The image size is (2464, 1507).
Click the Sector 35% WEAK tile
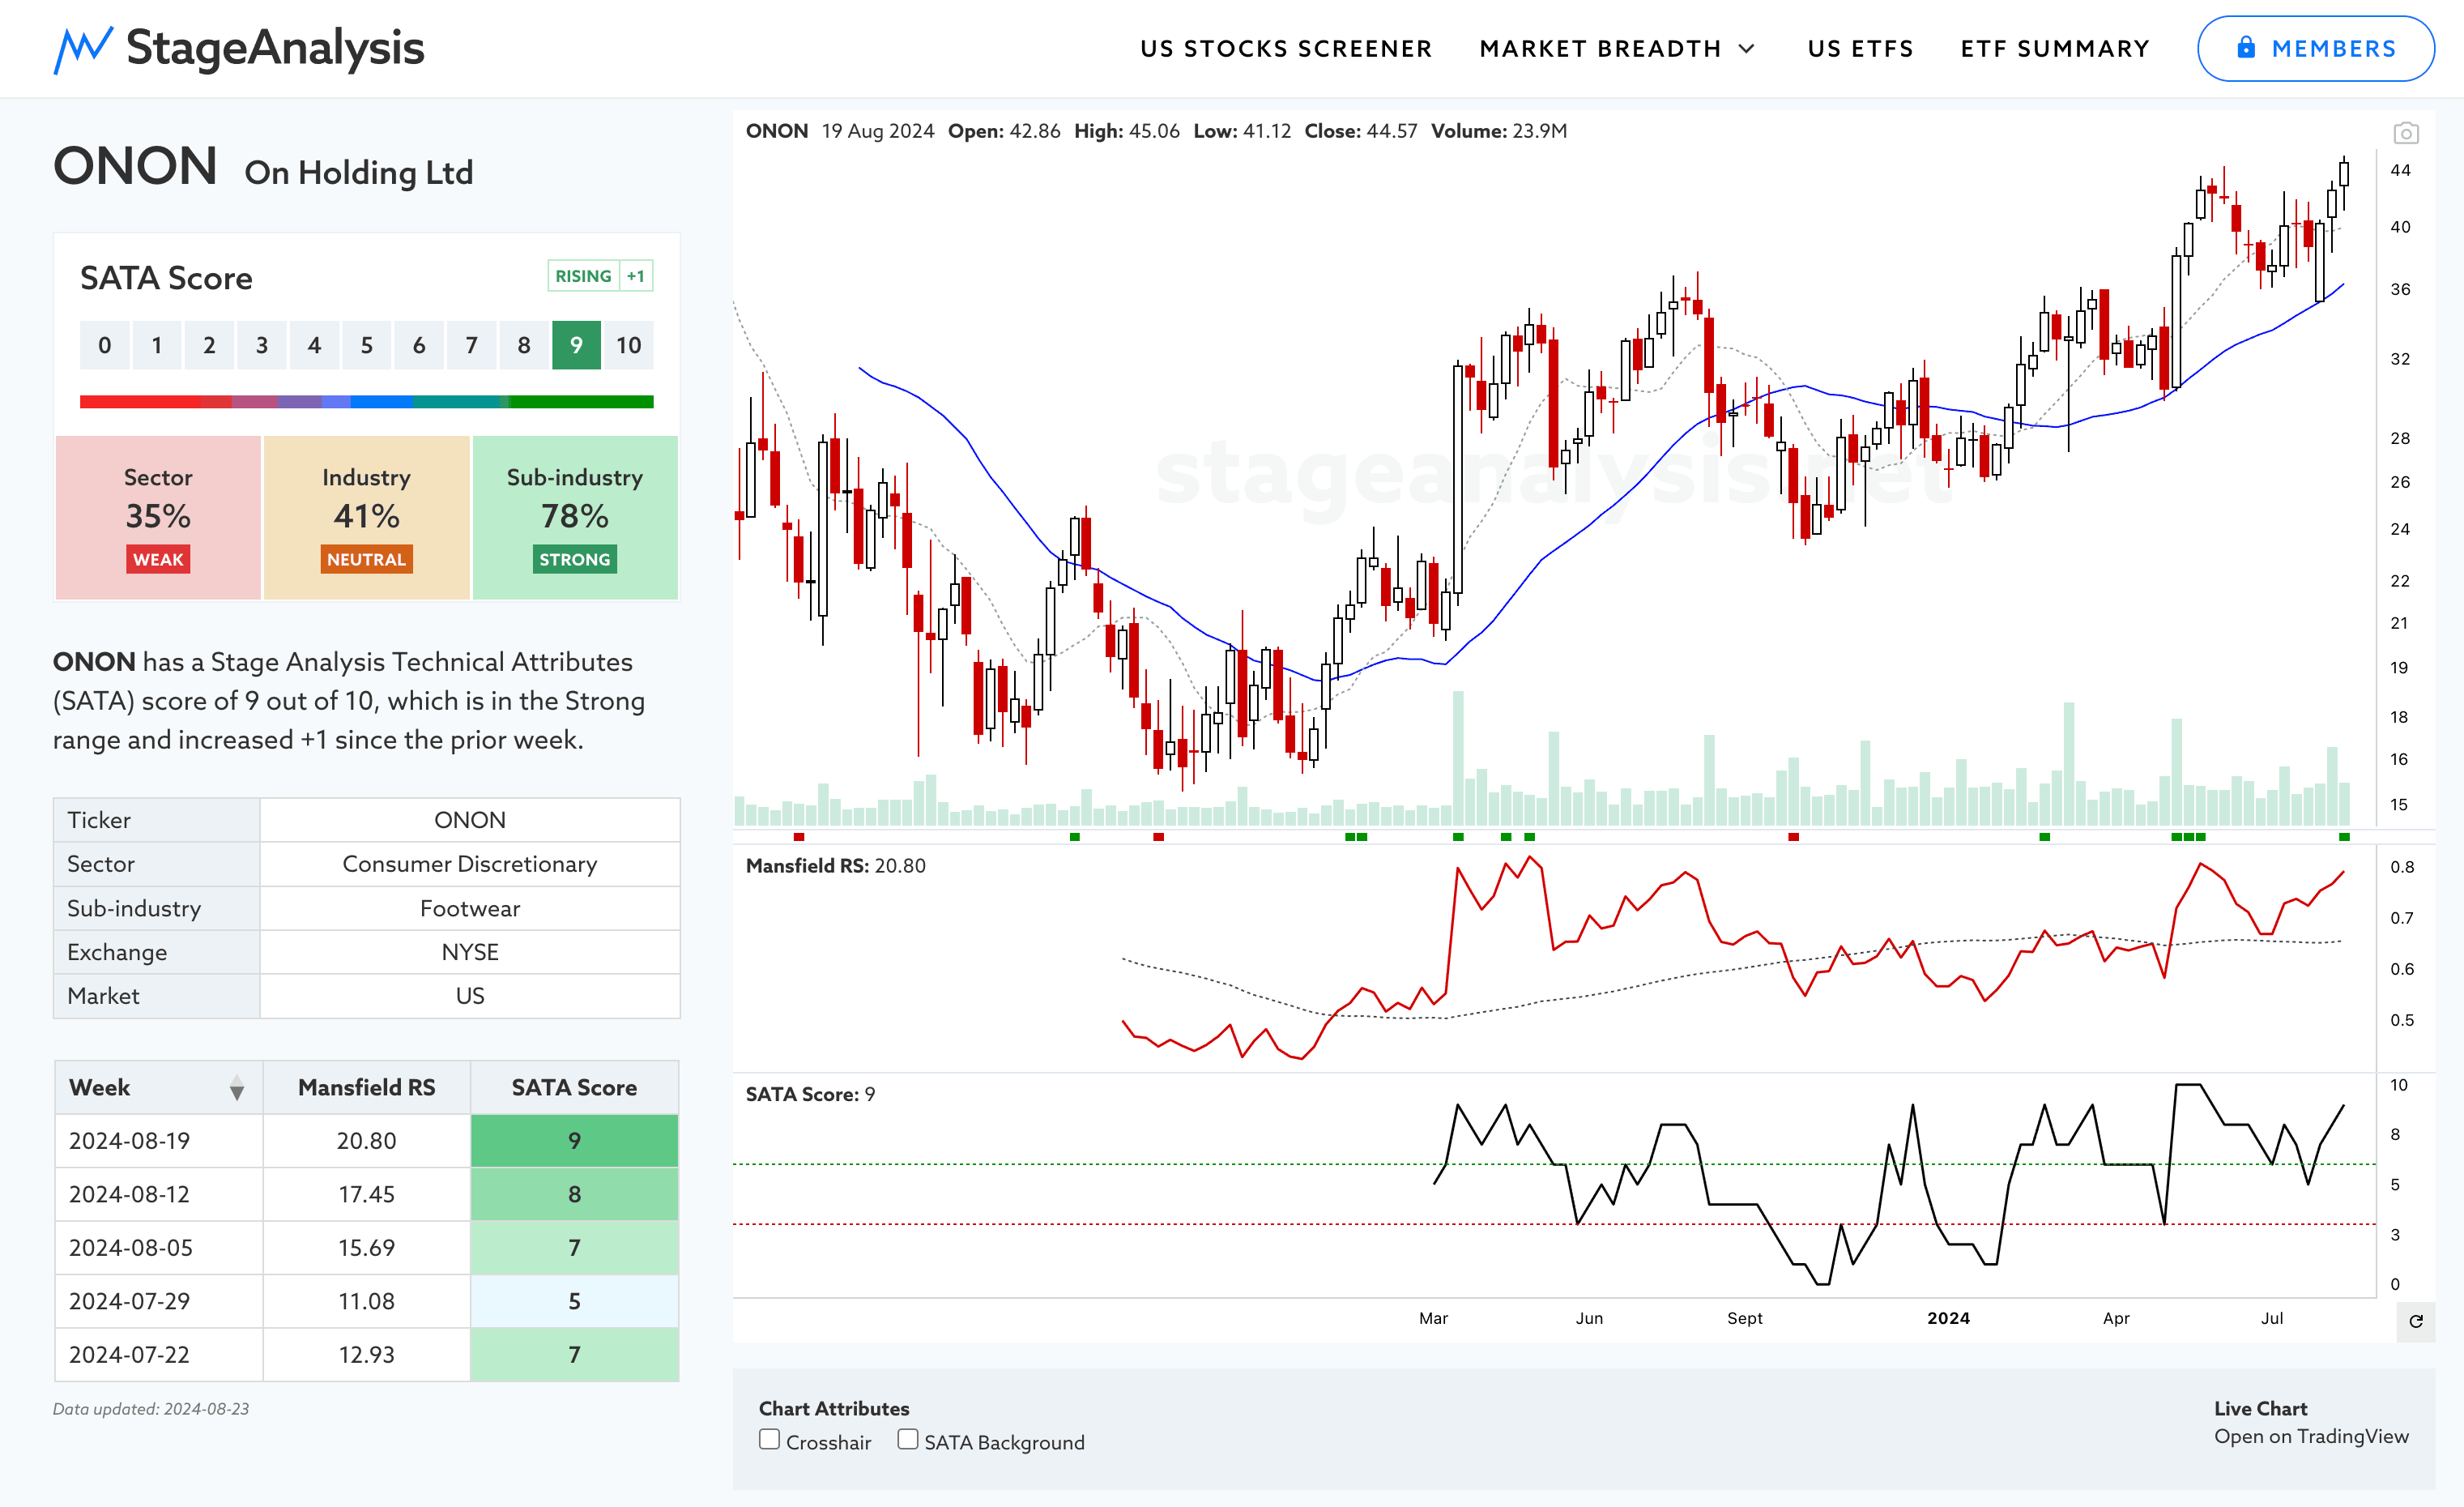pyautogui.click(x=158, y=517)
